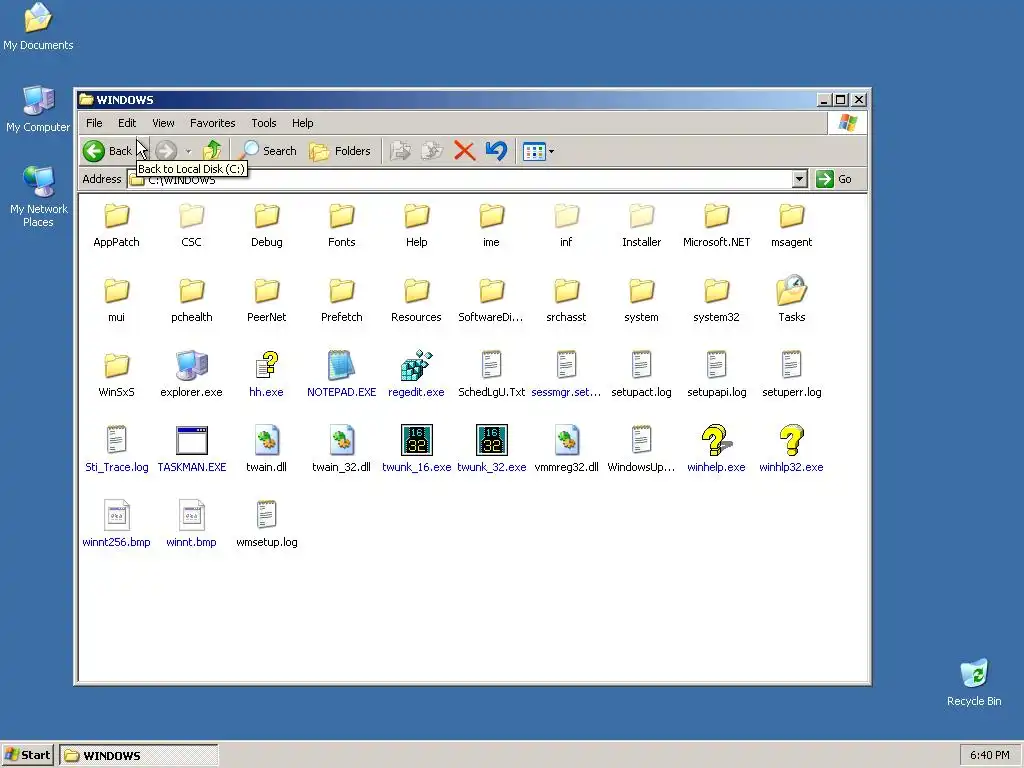Click the taskbar clock showing 6:40 PM

(989, 756)
